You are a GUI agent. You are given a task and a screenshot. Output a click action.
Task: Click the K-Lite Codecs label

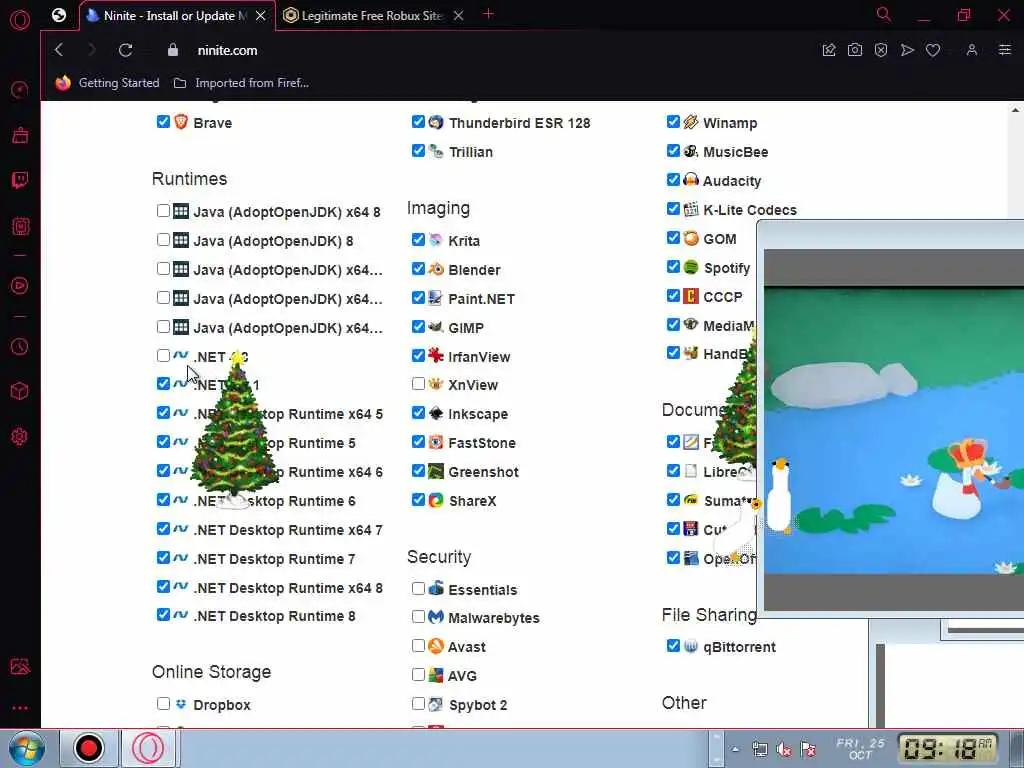(x=750, y=210)
